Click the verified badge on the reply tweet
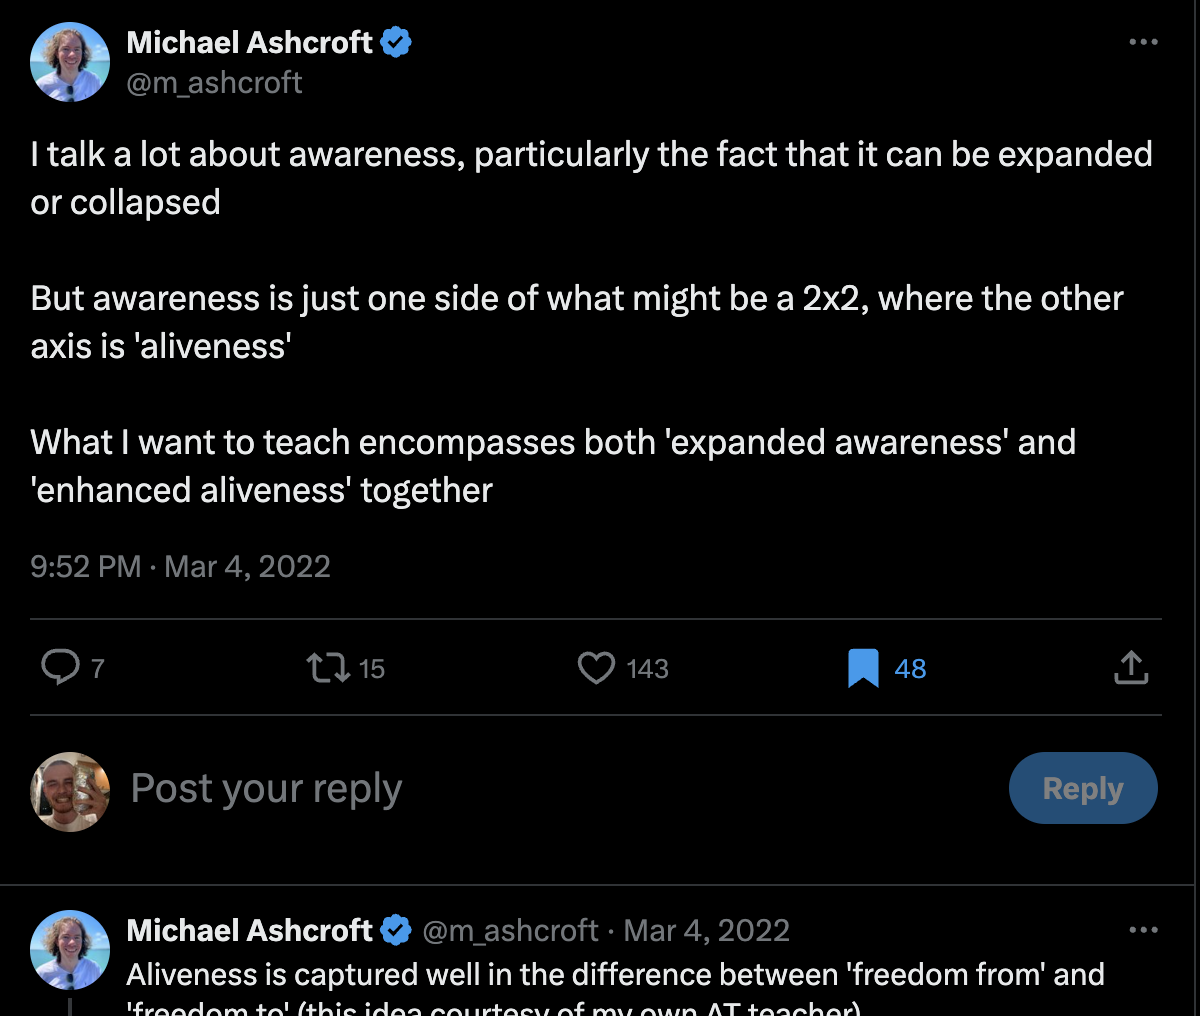1200x1016 pixels. 396,930
